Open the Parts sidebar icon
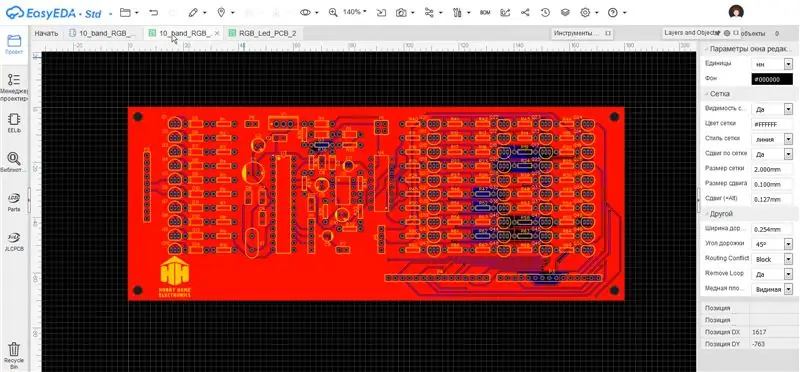The height and width of the screenshot is (372, 800). [14, 202]
